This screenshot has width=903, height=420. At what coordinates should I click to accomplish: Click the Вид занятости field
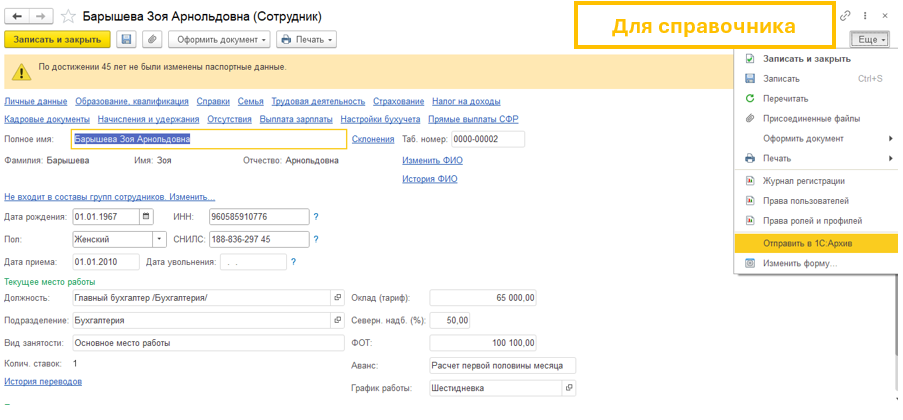click(x=208, y=343)
